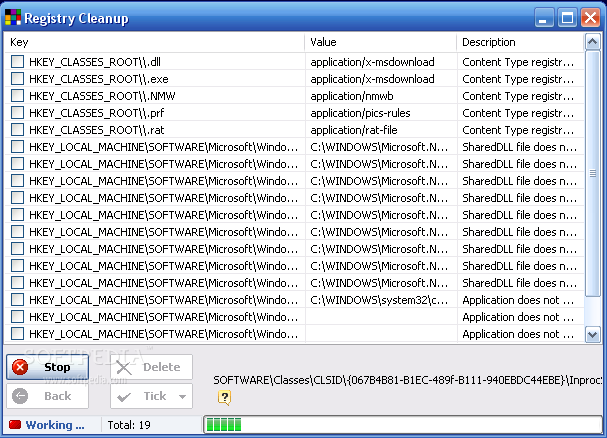Click the Total: 19 status text
Image resolution: width=607 pixels, height=438 pixels.
(129, 425)
